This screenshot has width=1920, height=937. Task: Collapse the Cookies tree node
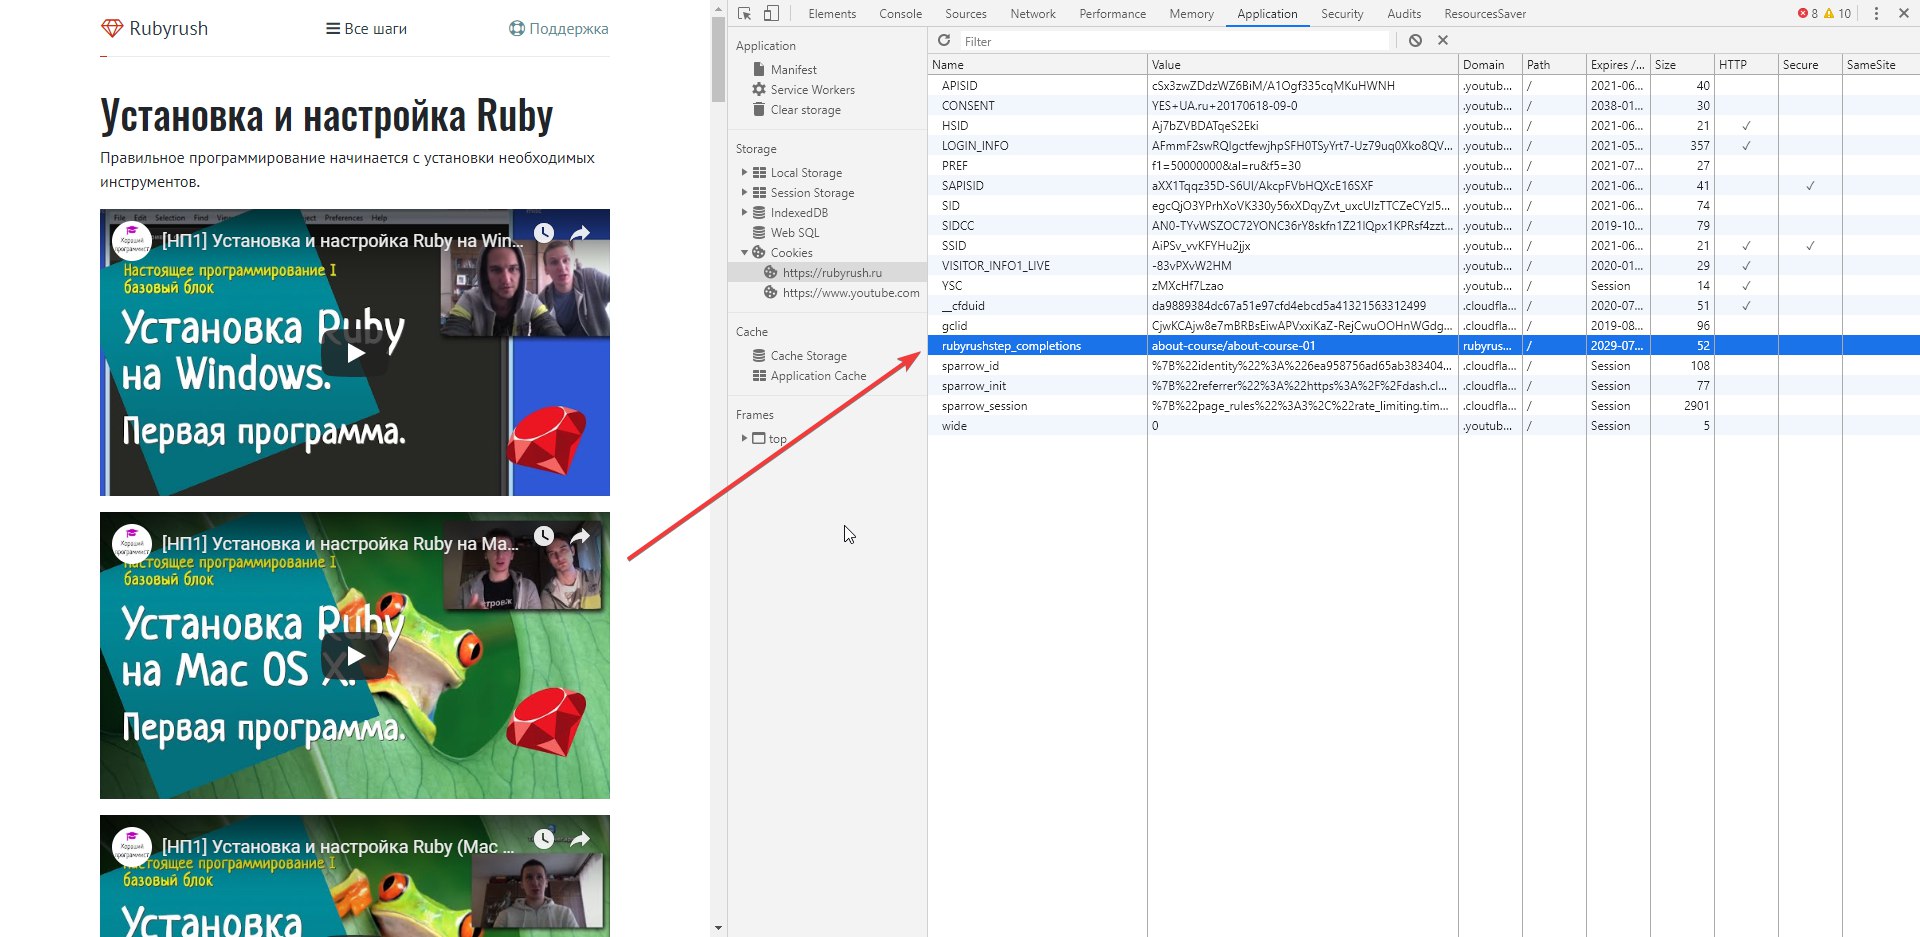(x=744, y=252)
